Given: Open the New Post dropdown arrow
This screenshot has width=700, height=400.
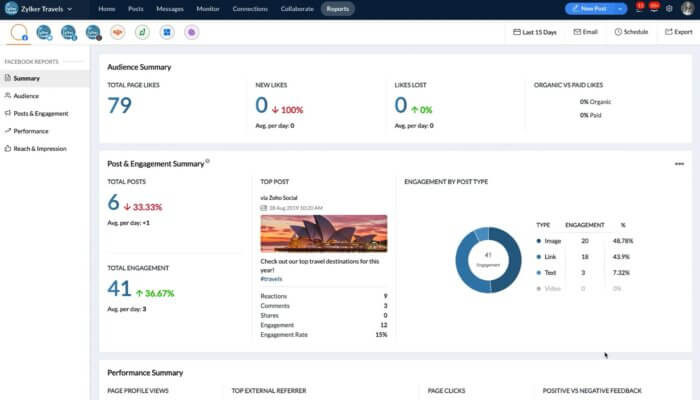Looking at the screenshot, I should [x=620, y=8].
